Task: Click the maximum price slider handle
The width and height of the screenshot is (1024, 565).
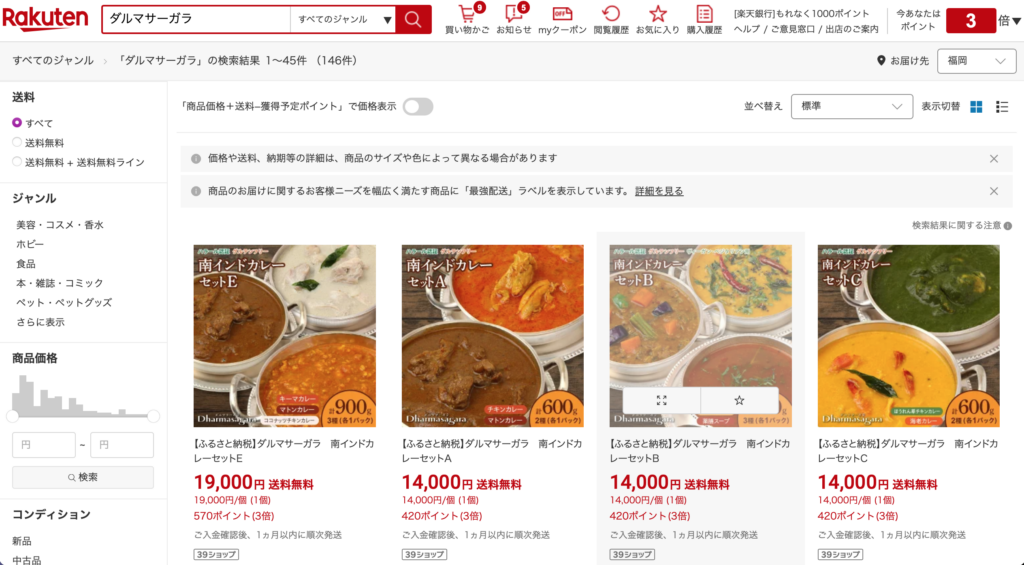Action: pos(153,416)
